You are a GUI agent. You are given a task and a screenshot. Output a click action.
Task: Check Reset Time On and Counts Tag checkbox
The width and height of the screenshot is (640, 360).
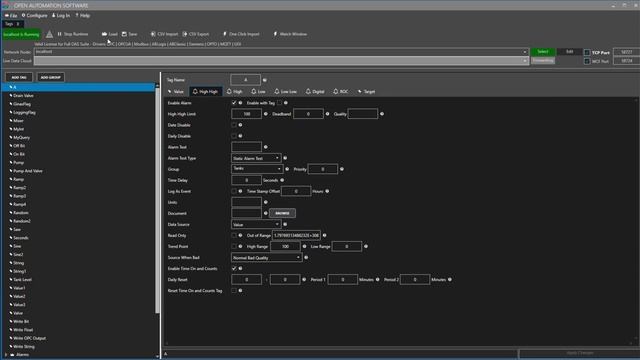pyautogui.click(x=234, y=291)
